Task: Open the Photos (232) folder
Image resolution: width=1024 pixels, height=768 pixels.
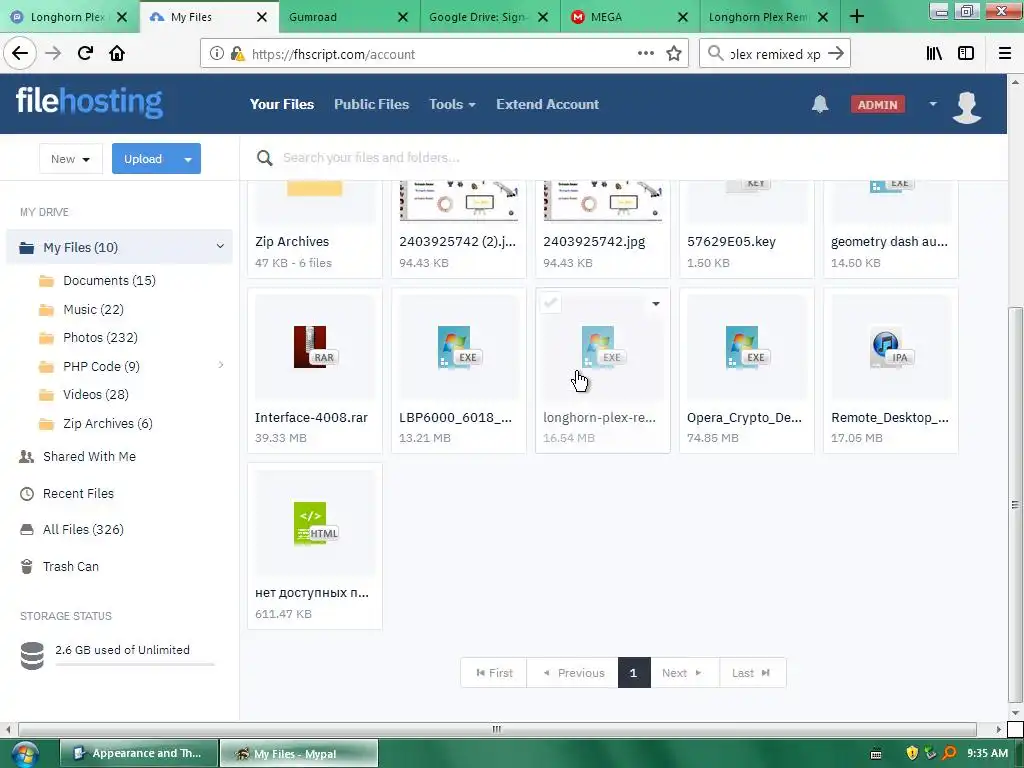Action: coord(100,338)
